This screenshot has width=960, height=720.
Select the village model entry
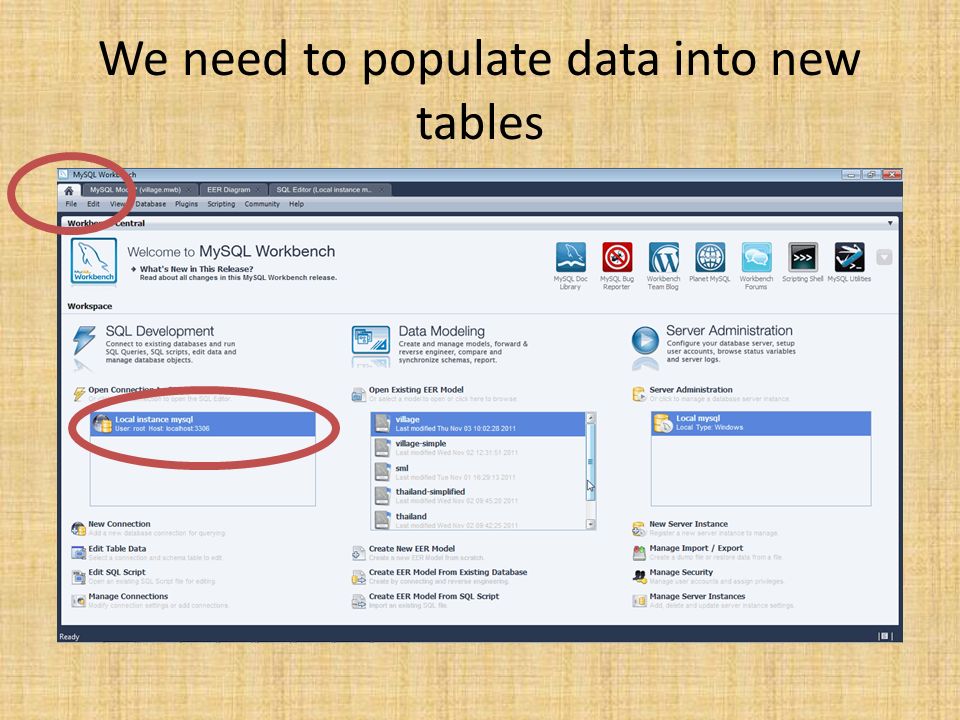478,424
